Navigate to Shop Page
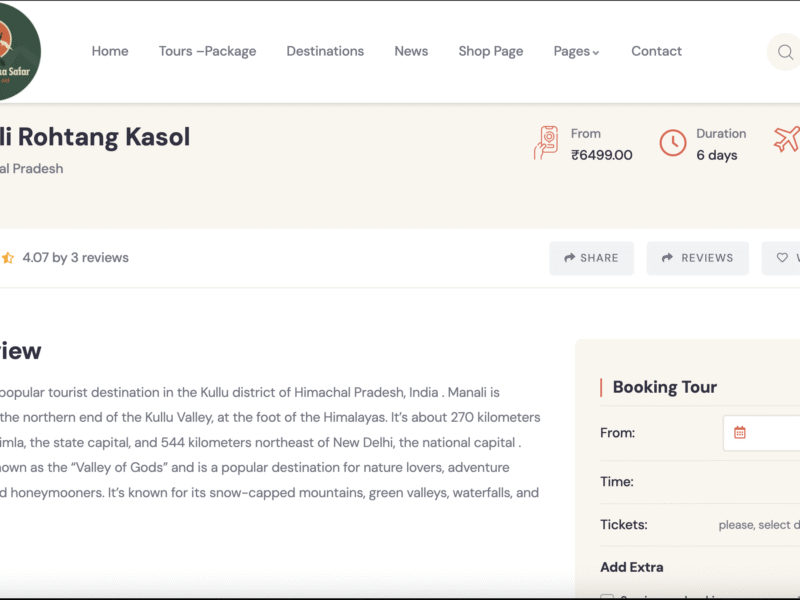Image resolution: width=800 pixels, height=600 pixels. 490,51
